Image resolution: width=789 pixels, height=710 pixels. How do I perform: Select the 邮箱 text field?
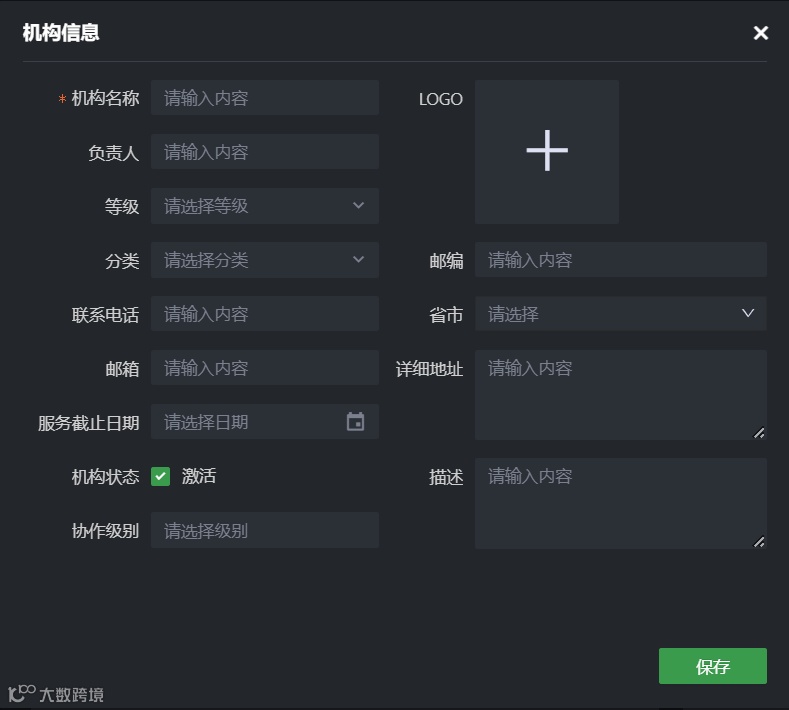point(264,368)
